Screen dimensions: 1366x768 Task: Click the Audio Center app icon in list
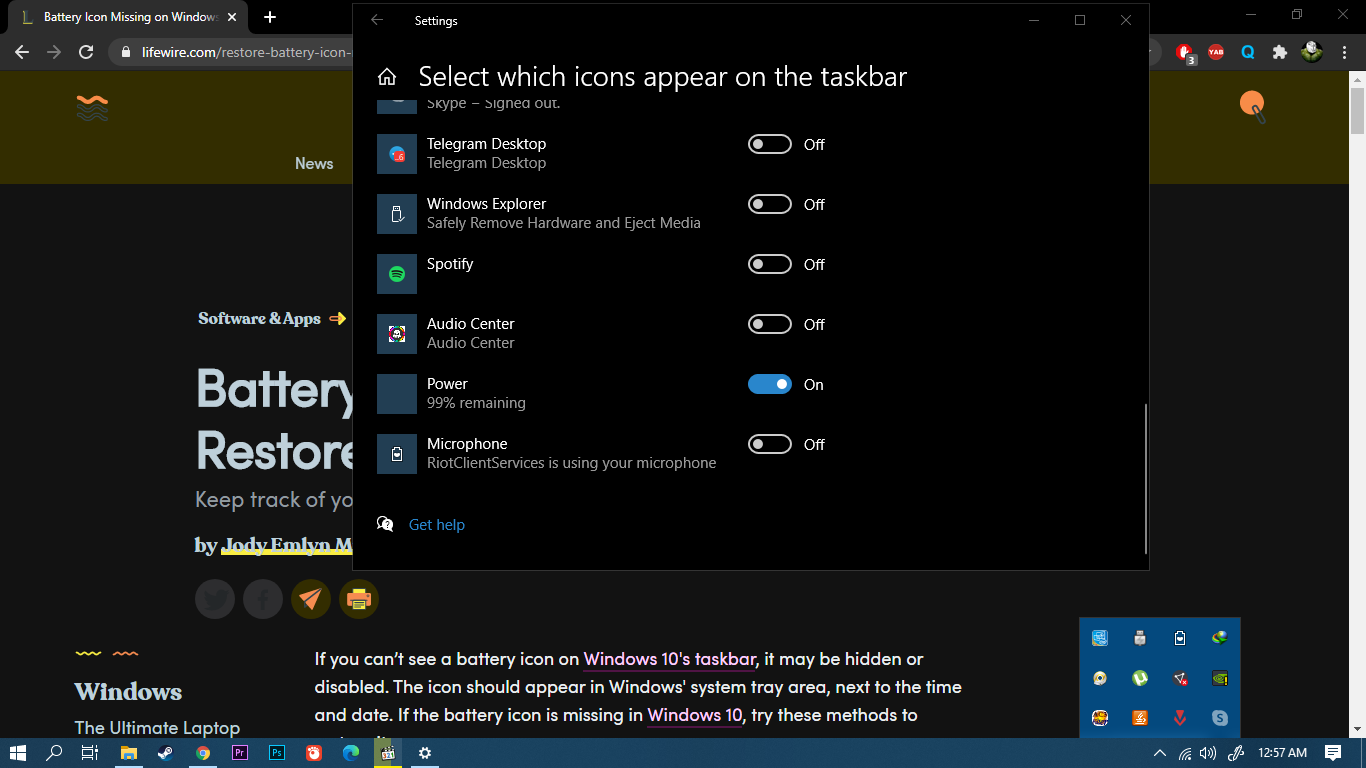(397, 334)
